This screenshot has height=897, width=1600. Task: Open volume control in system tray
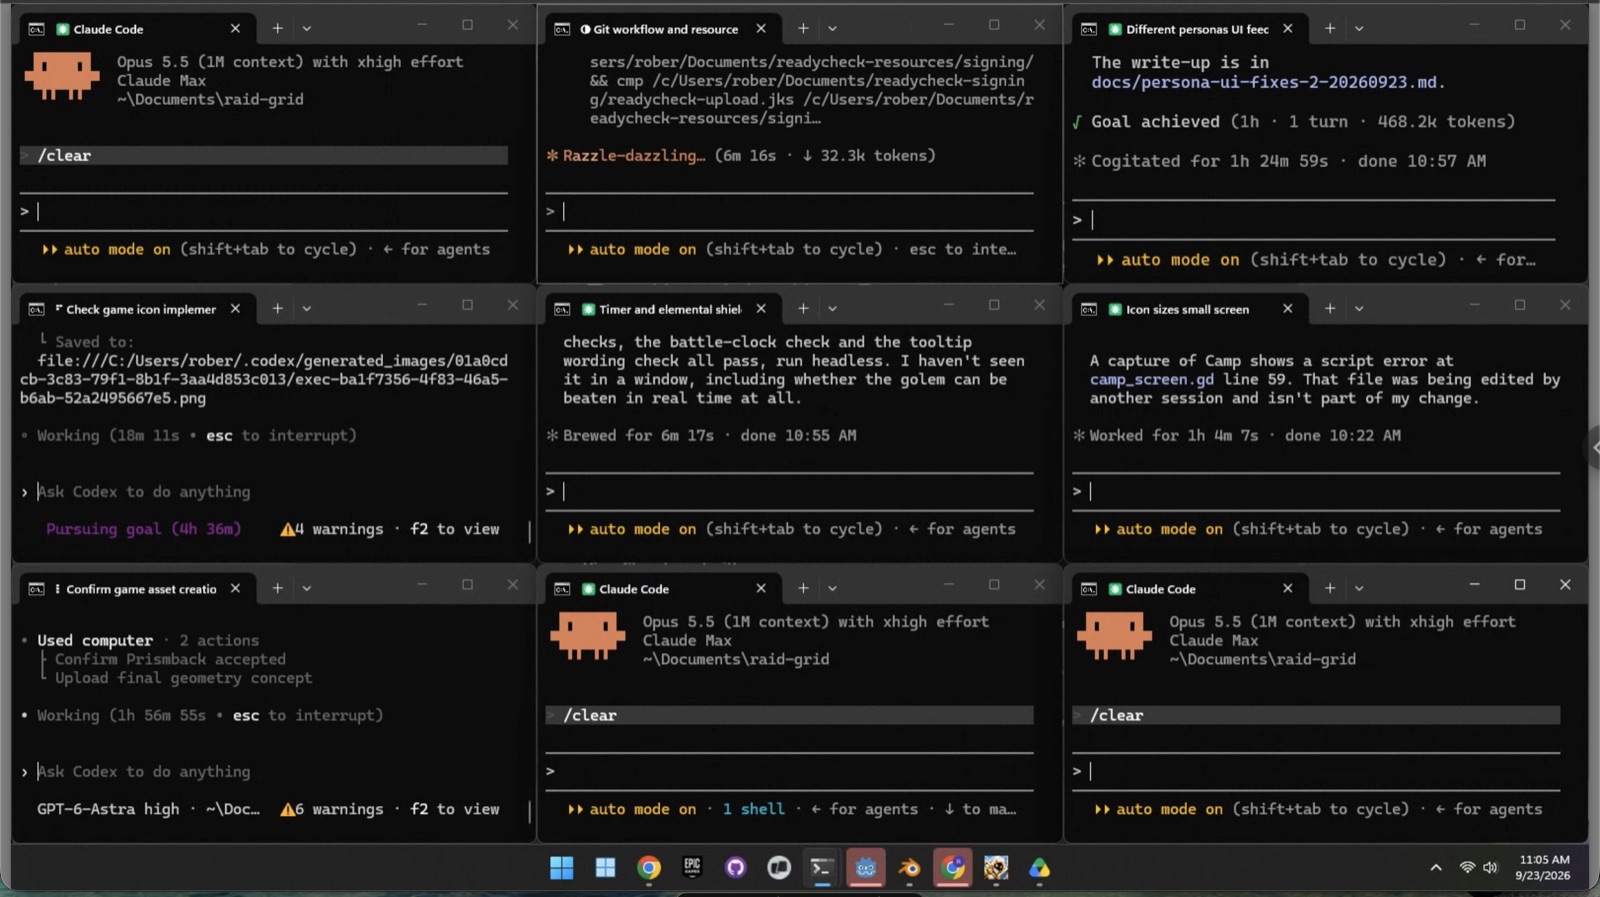tap(1490, 868)
